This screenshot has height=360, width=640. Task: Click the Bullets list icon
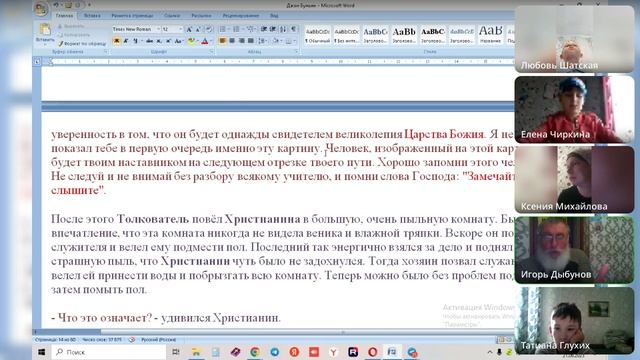tap(222, 29)
